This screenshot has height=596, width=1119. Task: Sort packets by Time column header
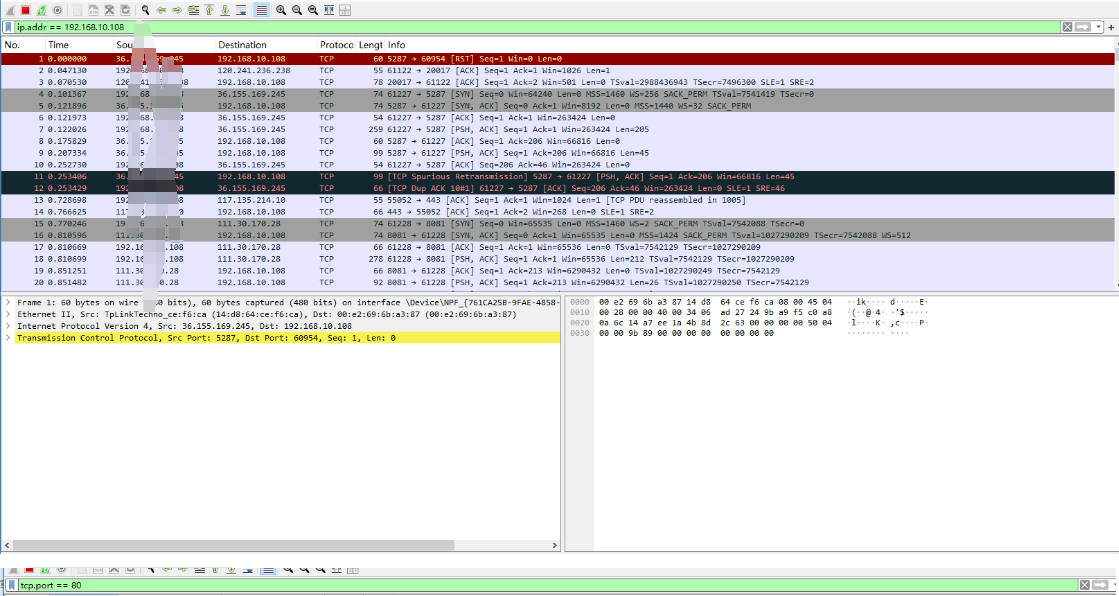pyautogui.click(x=79, y=45)
